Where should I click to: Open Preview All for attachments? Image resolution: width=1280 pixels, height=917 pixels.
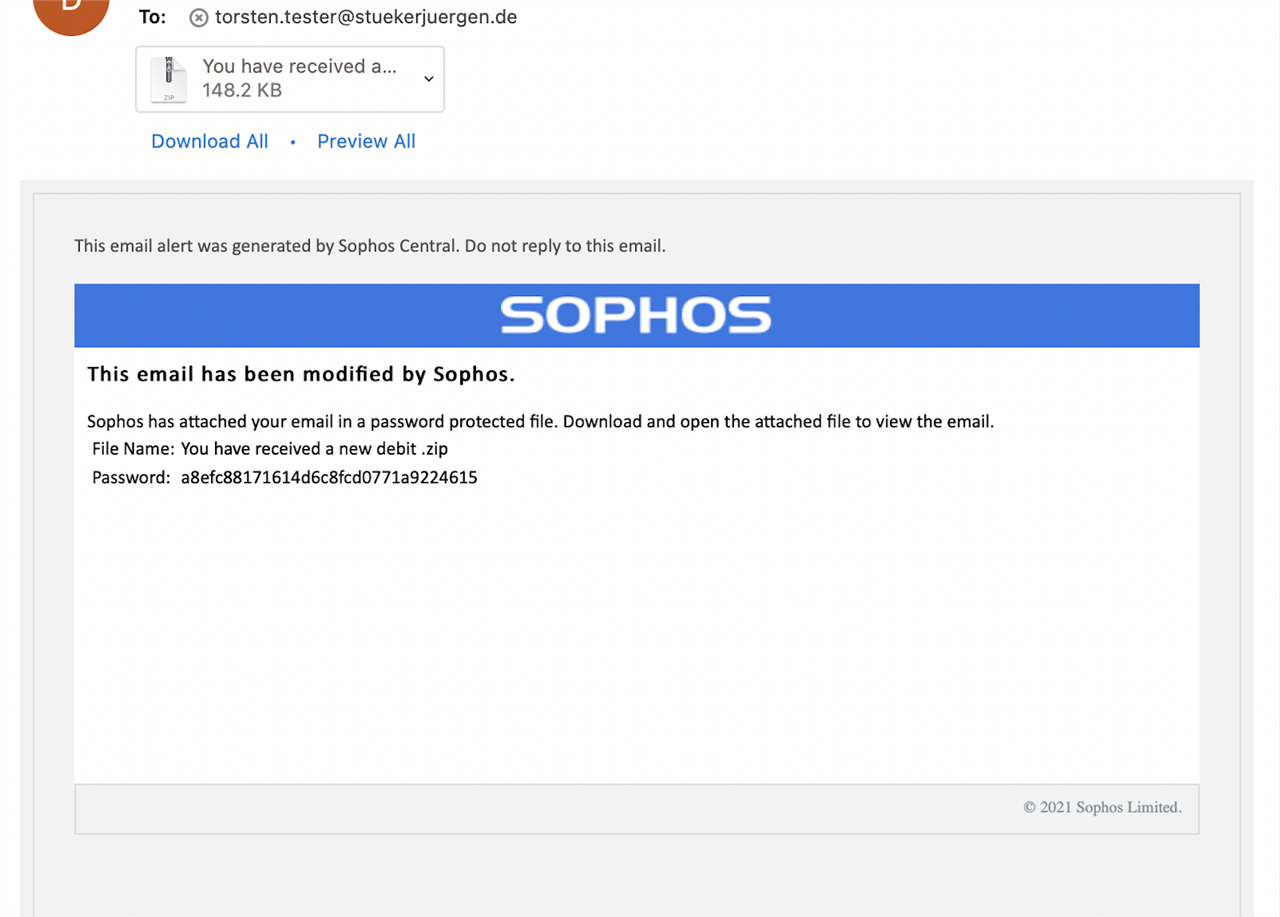(x=366, y=141)
